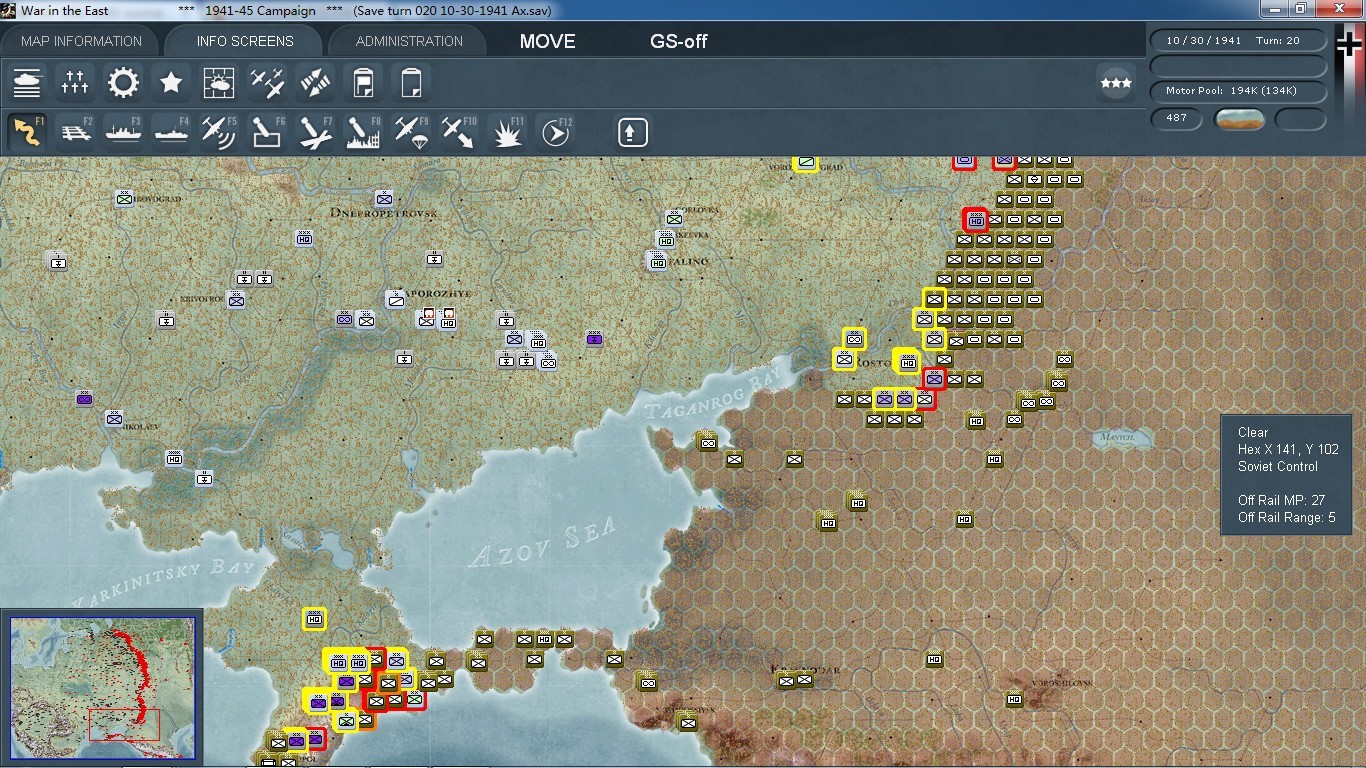This screenshot has width=1366, height=768.
Task: Select F2 rail mode
Action: pos(75,132)
